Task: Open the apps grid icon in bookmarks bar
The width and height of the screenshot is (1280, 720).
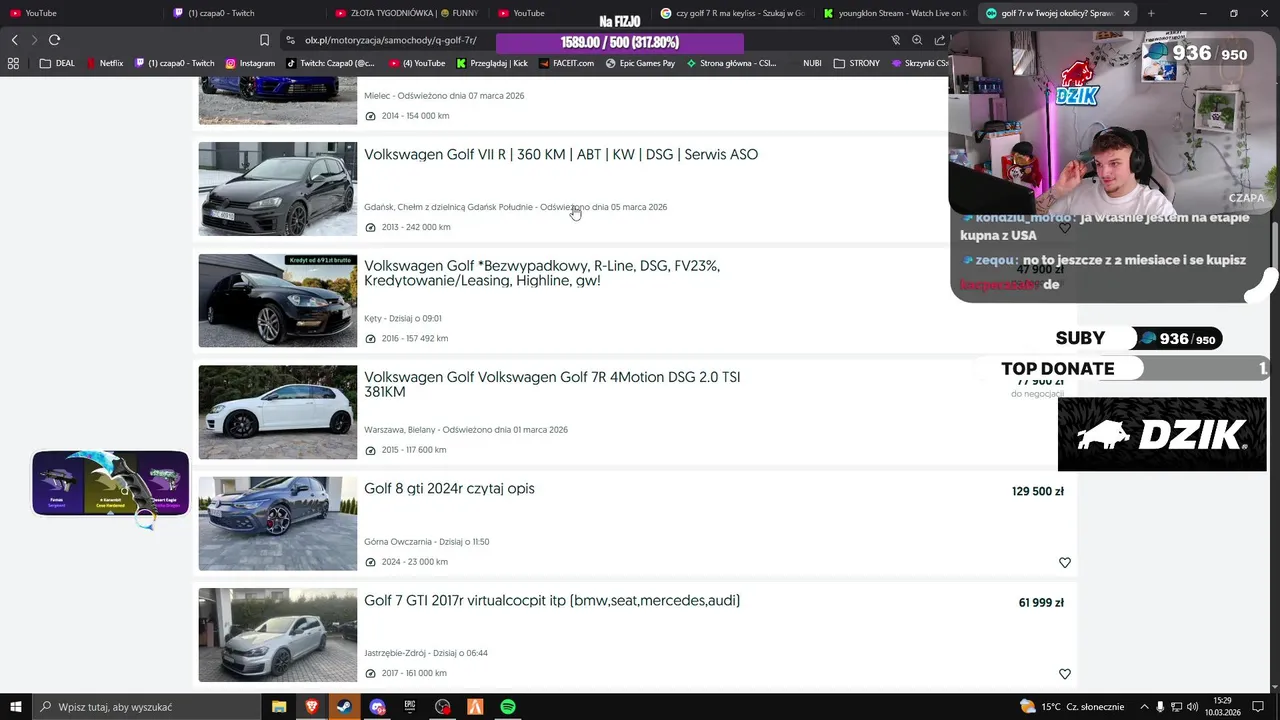Action: [13, 63]
